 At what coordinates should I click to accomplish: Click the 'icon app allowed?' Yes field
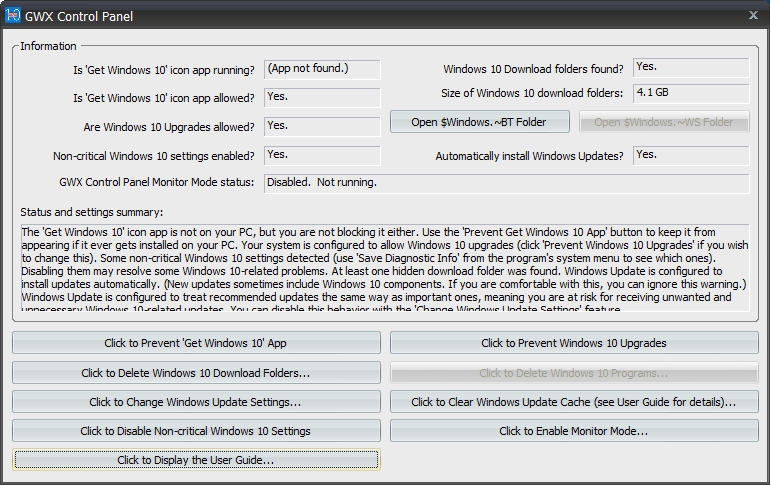click(322, 97)
